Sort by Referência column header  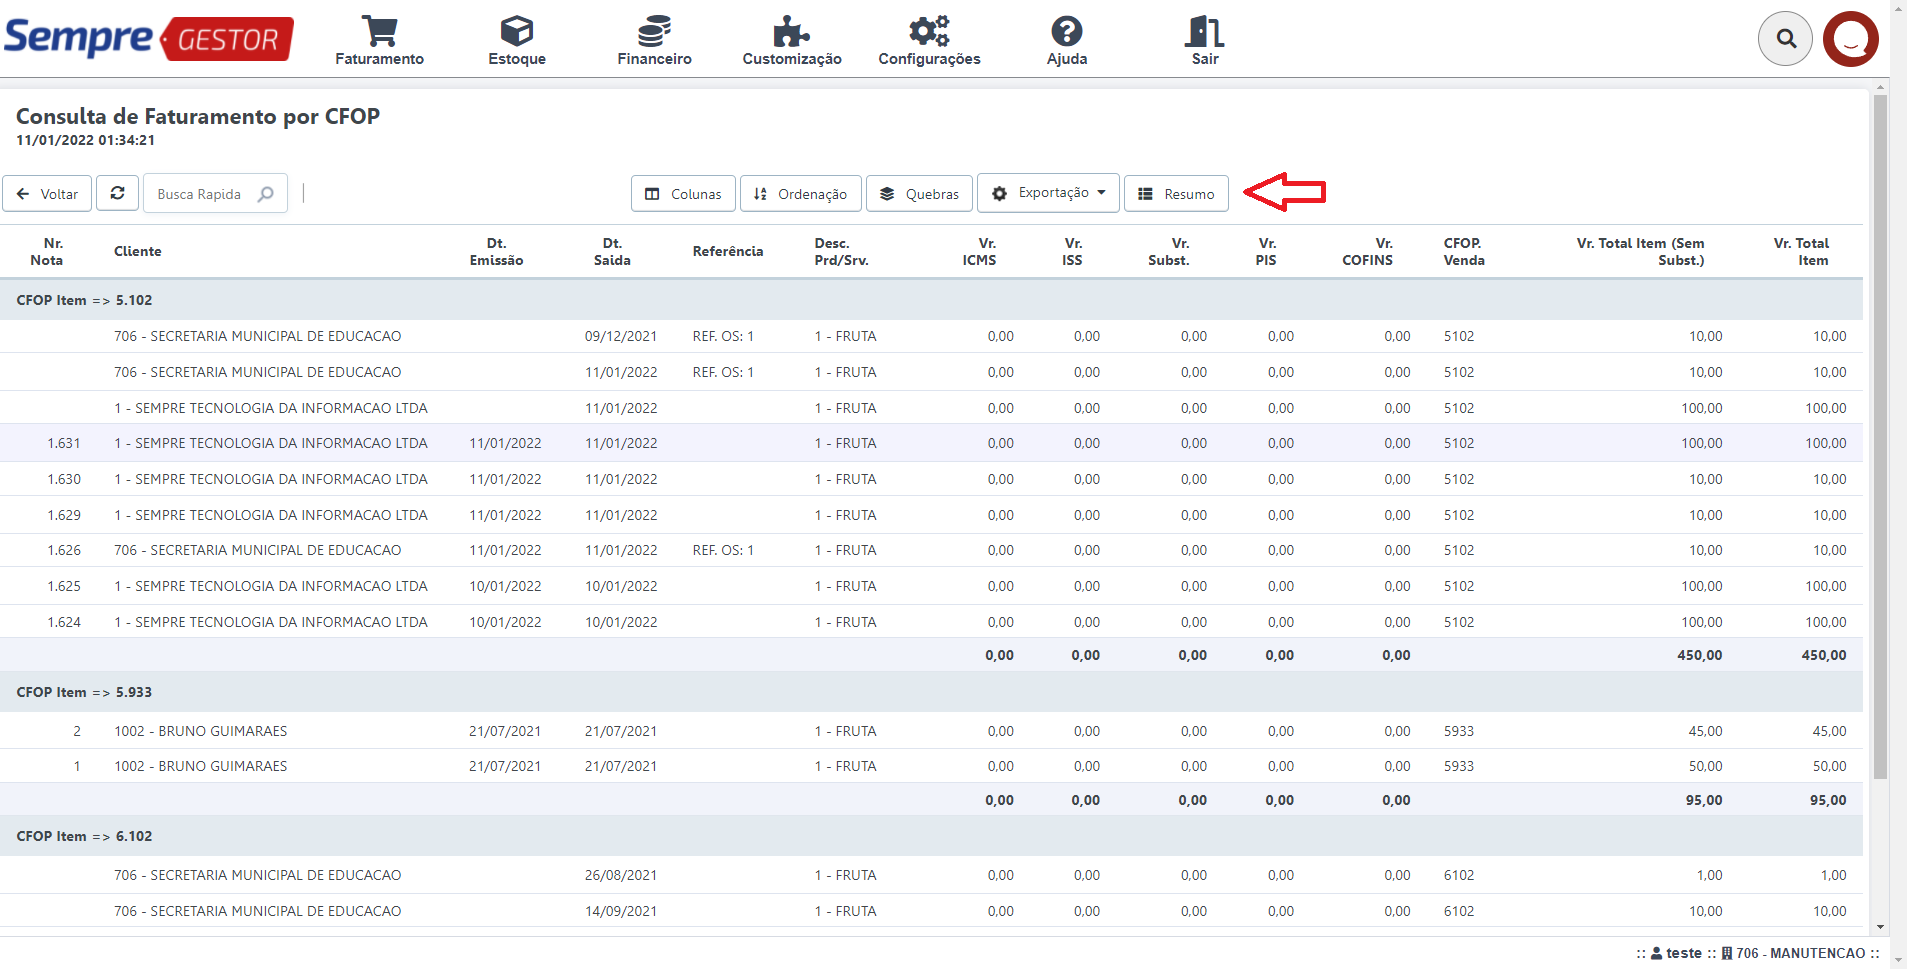pos(728,251)
